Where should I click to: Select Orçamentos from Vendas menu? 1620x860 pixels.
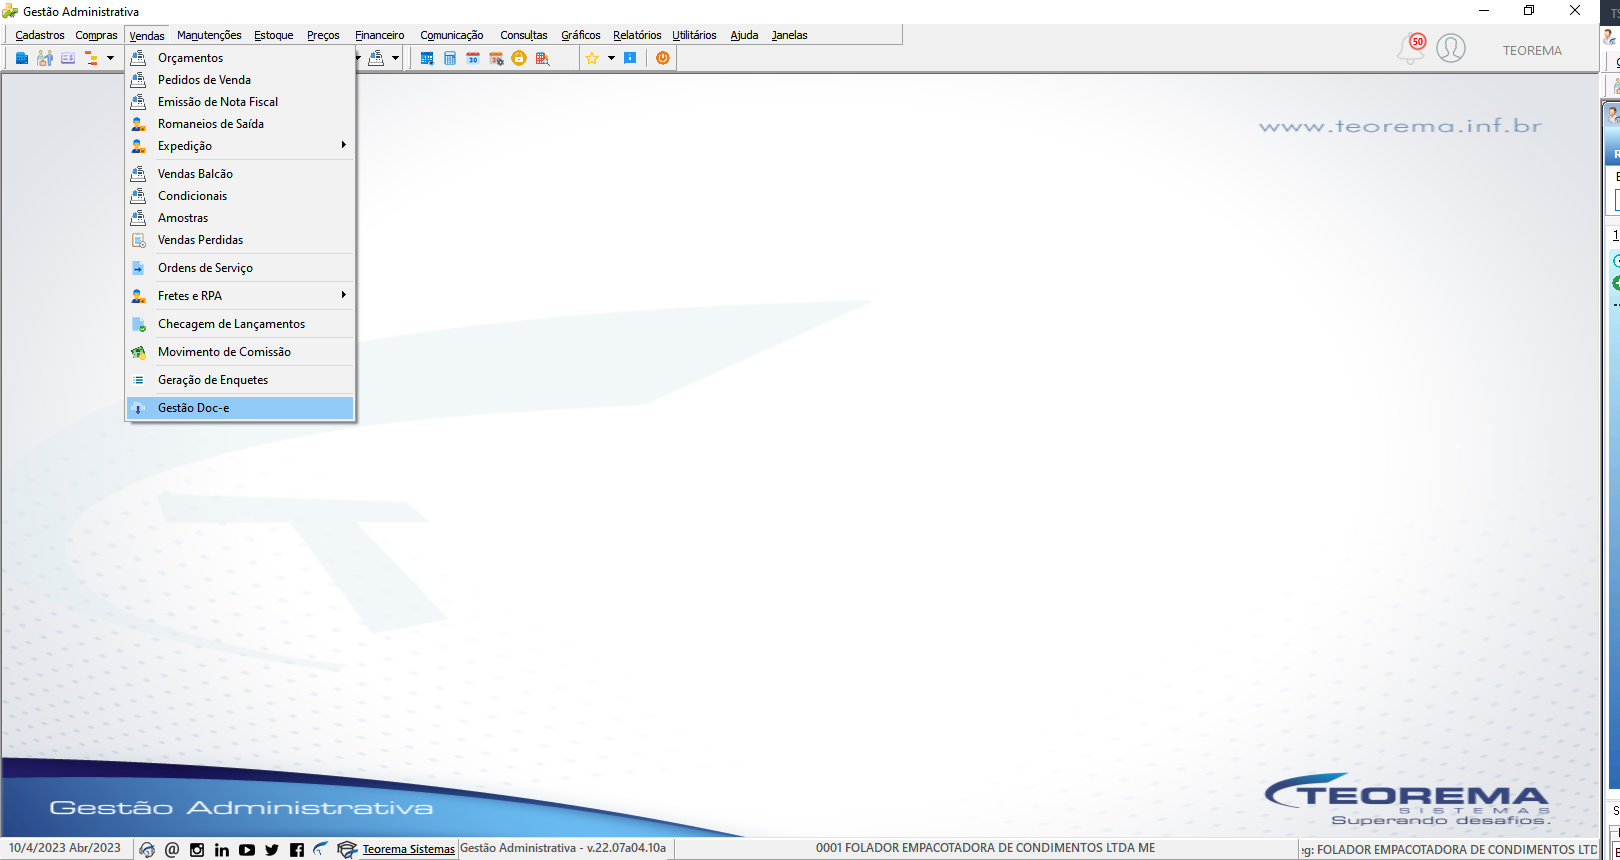pos(240,58)
